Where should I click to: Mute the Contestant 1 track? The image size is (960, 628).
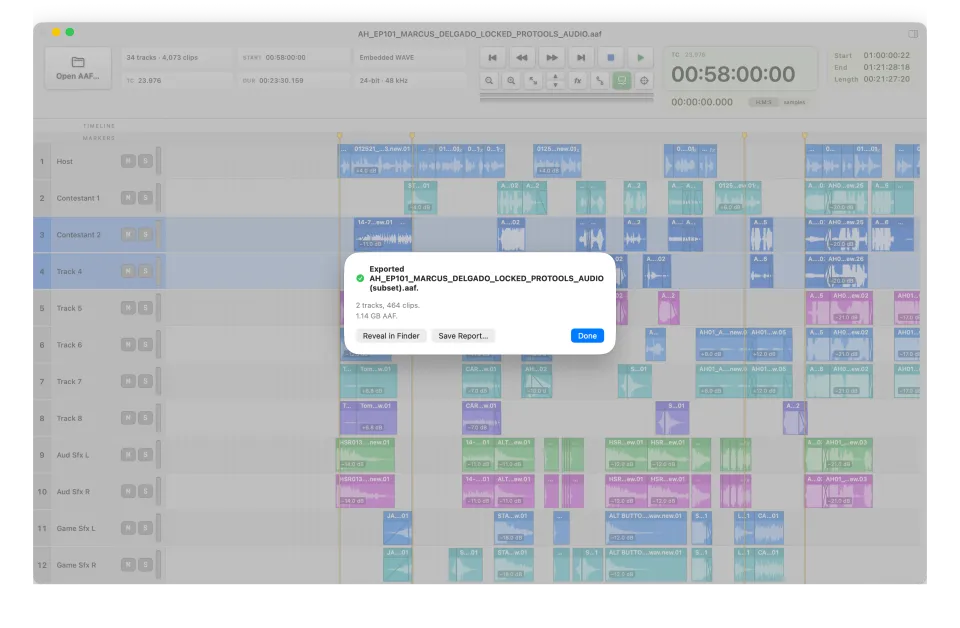tap(128, 198)
